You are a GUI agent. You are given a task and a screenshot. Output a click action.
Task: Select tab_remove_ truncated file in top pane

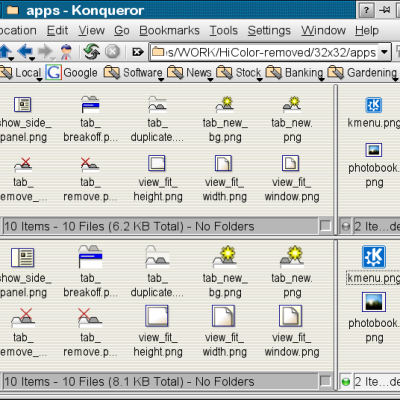point(23,164)
